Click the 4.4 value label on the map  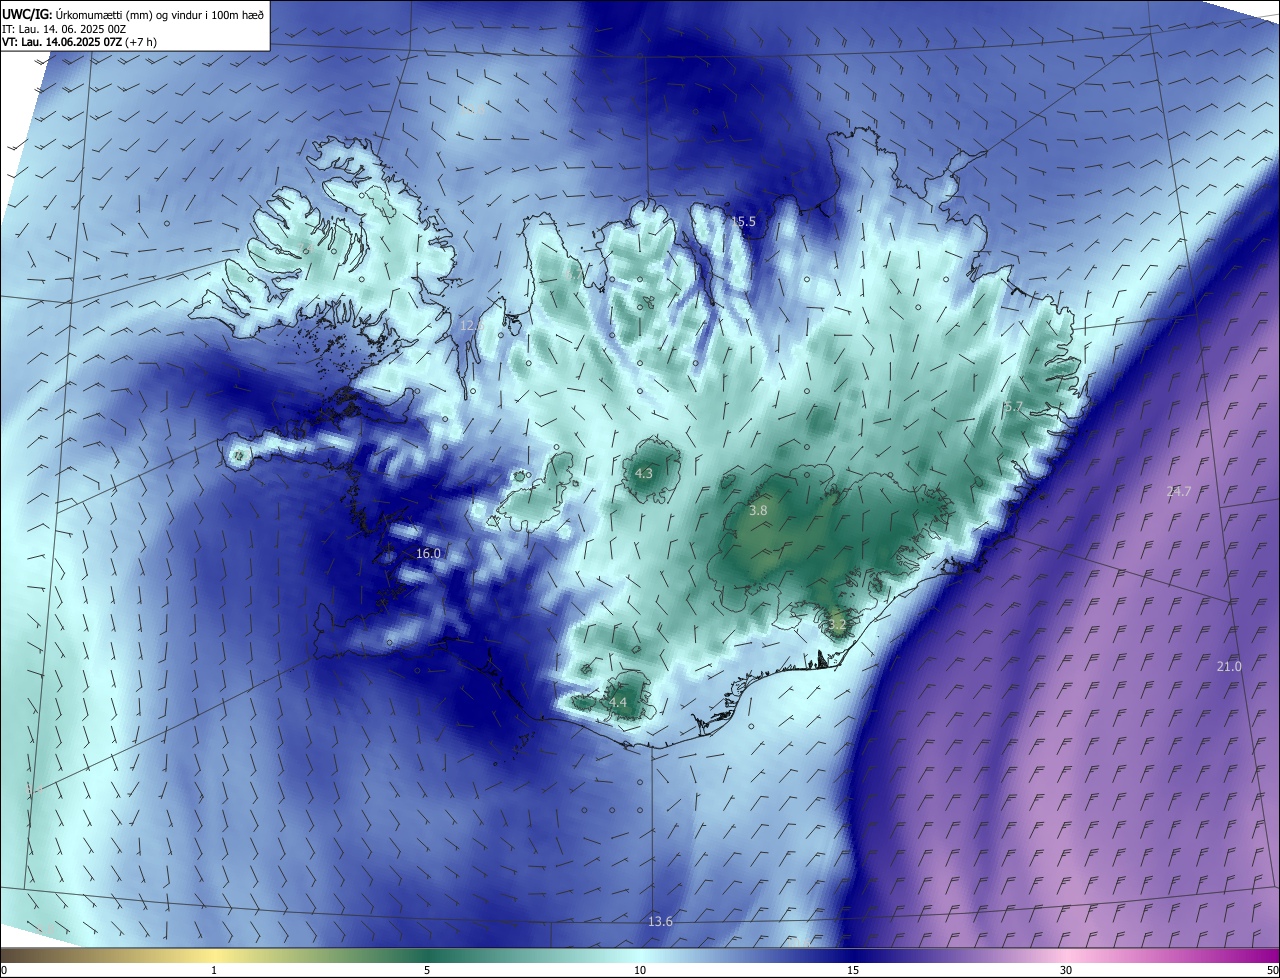618,703
